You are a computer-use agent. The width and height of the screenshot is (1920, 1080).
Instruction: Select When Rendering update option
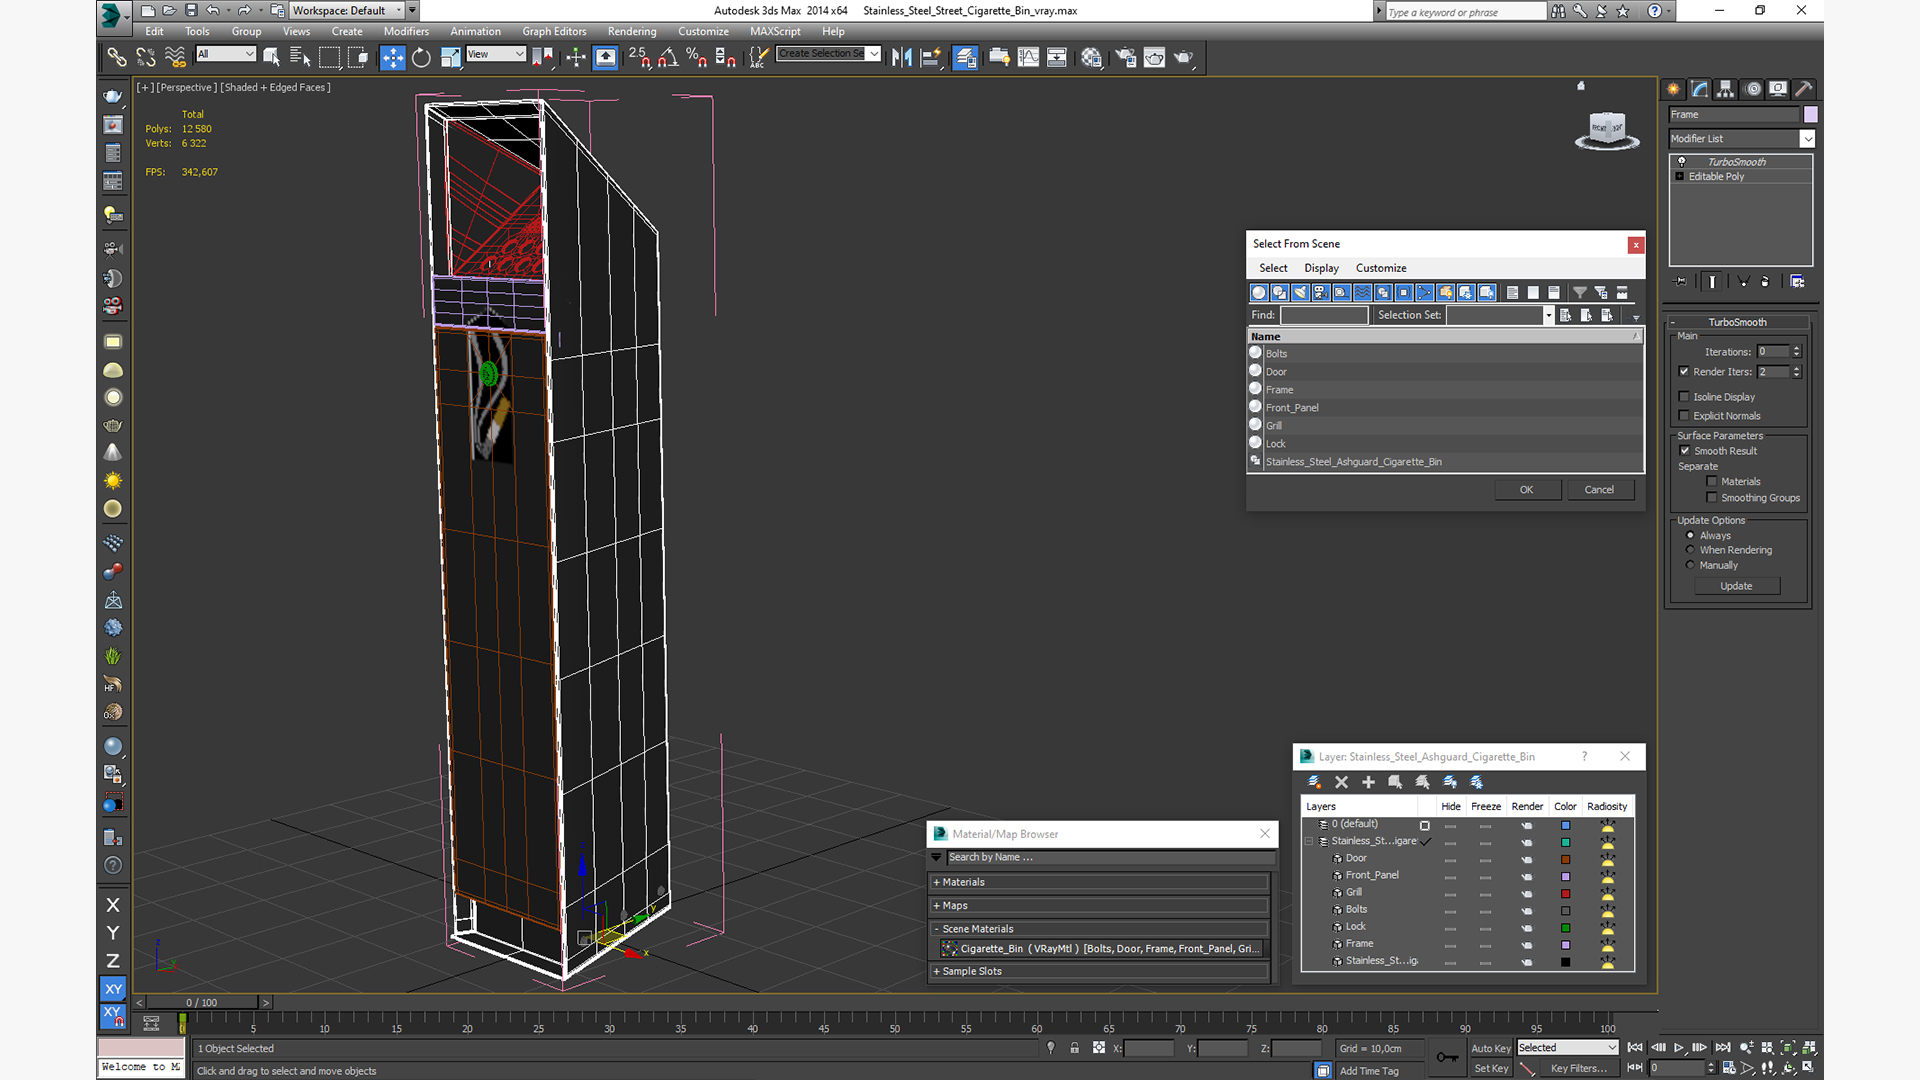pos(1690,550)
